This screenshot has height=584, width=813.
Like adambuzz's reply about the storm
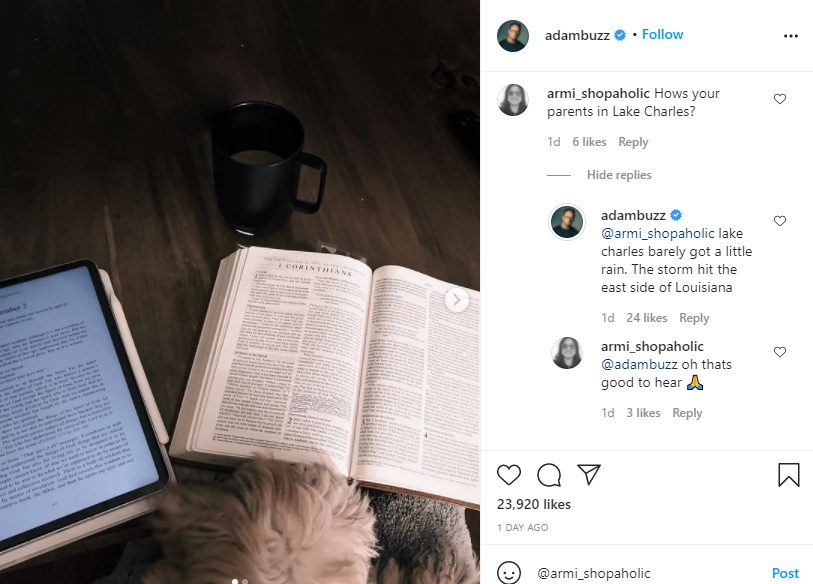pyautogui.click(x=780, y=220)
